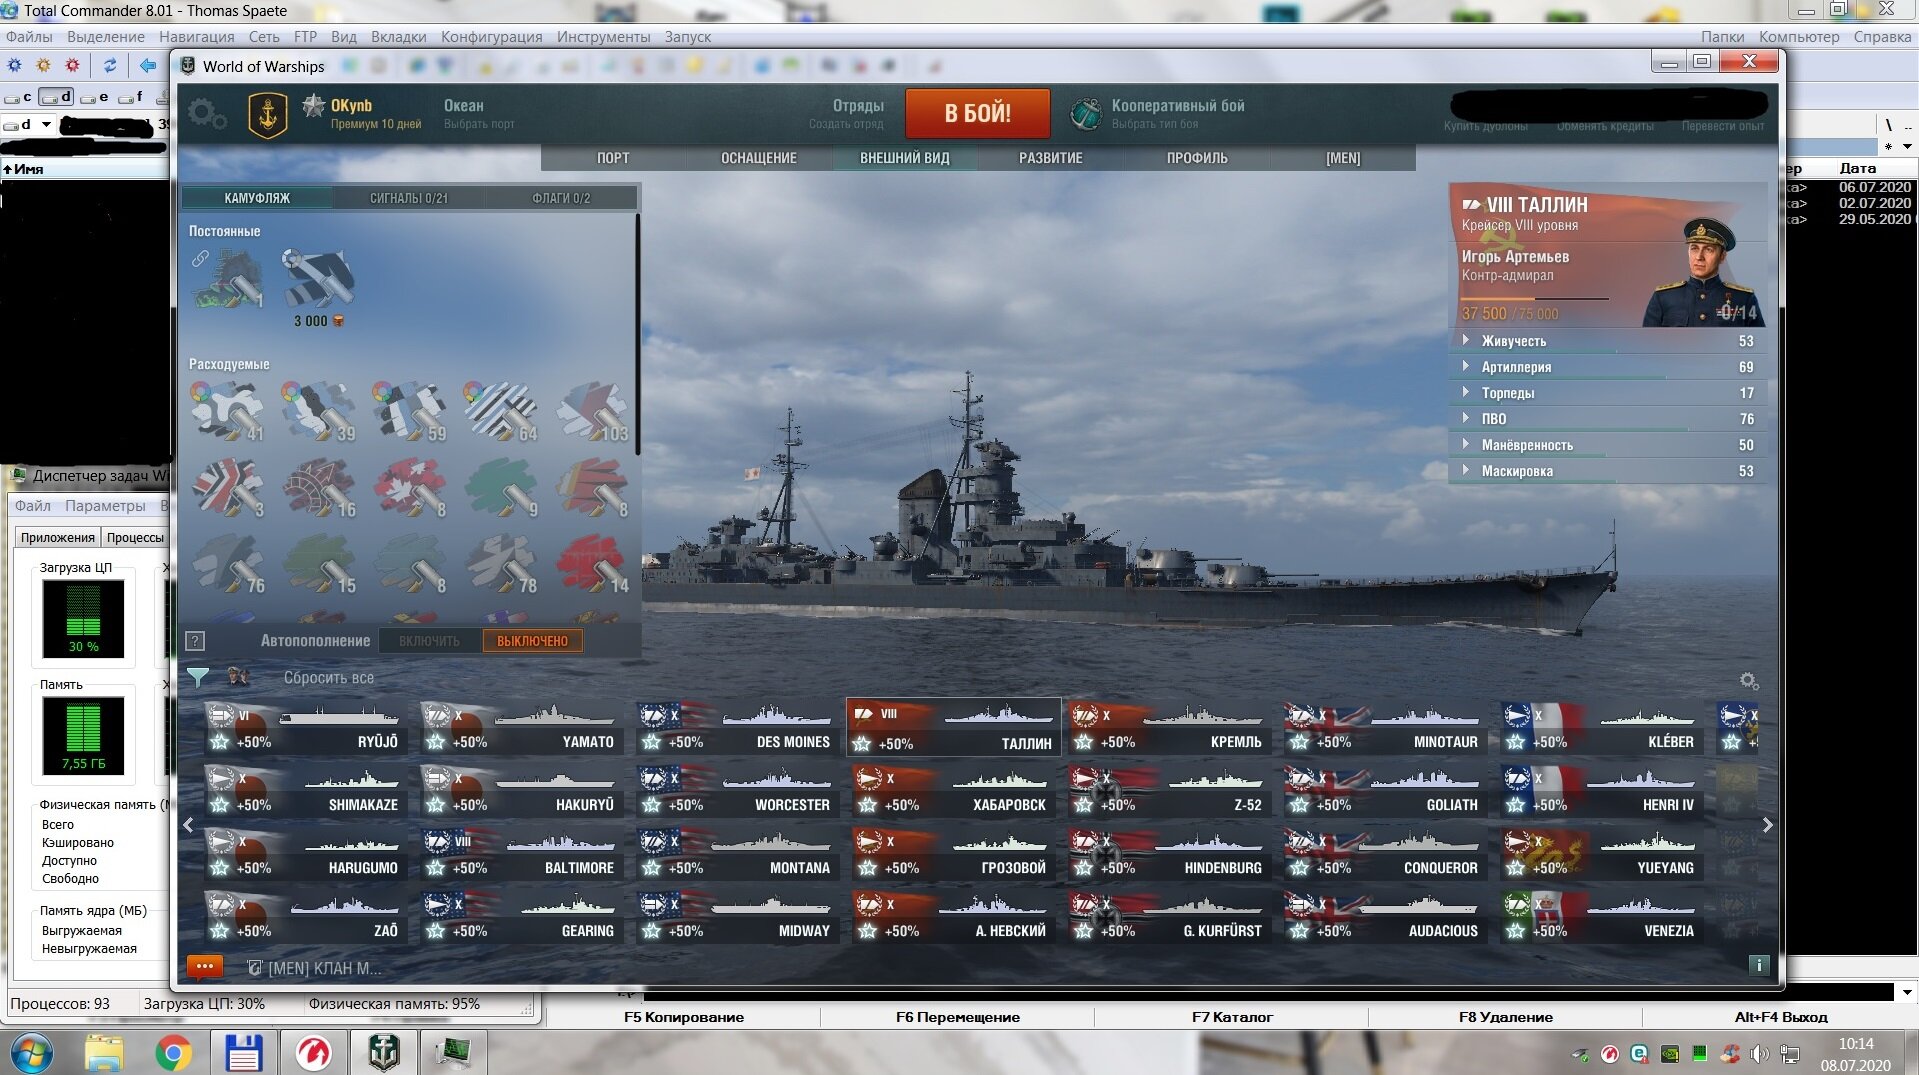Select the camouflage with quantity 103

[592, 410]
